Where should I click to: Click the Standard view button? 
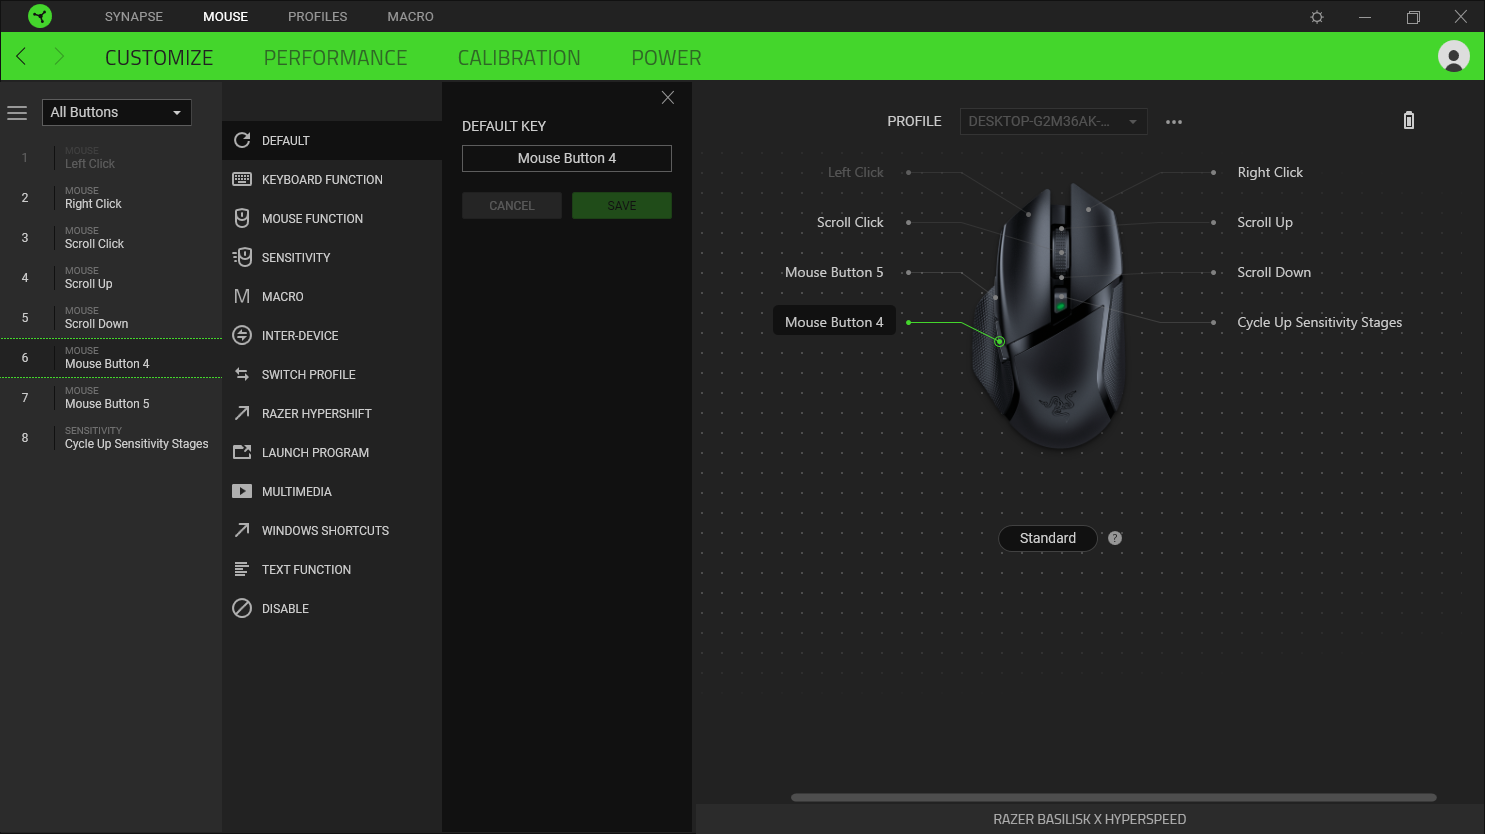tap(1047, 538)
